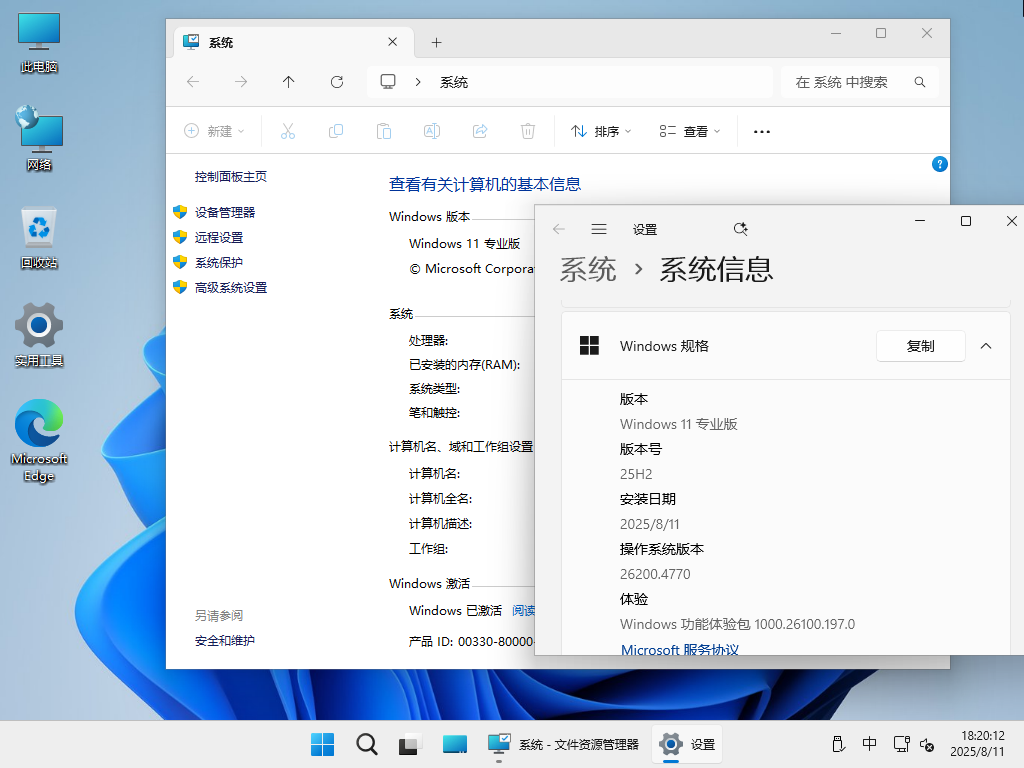
Task: Click the Delete trash icon in toolbar
Action: 528,131
